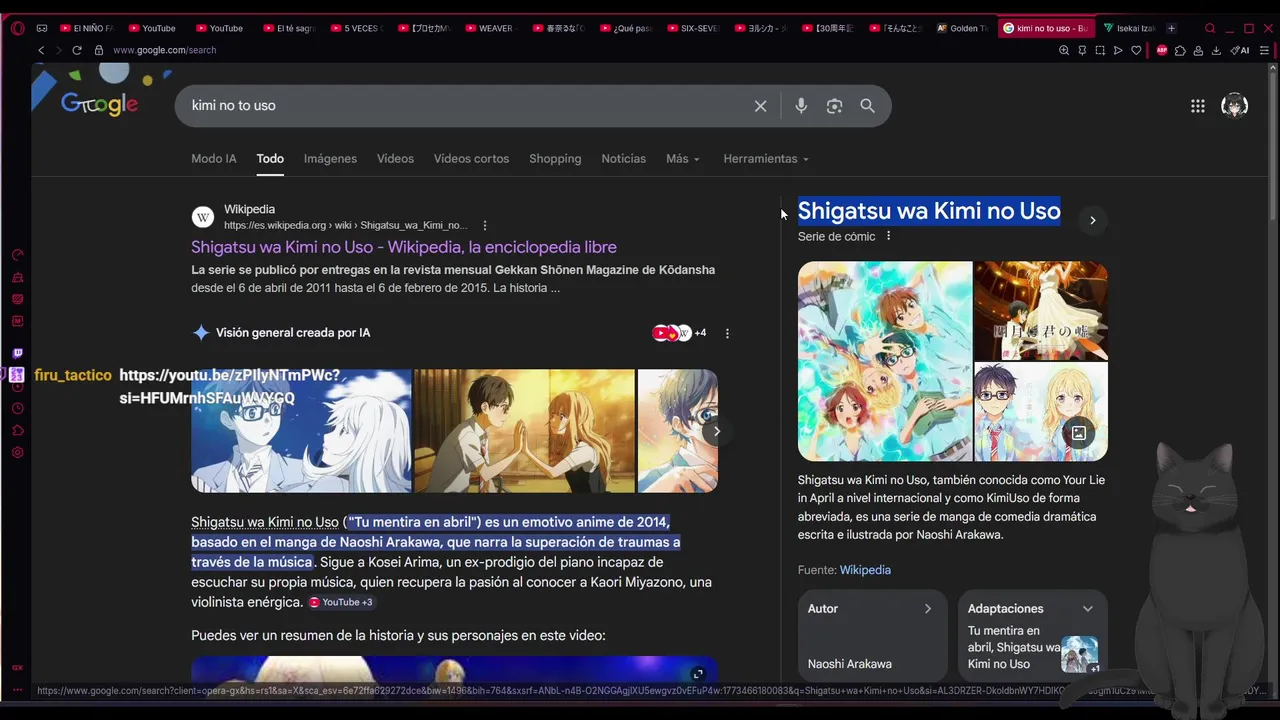Switch to the WEAVER browser tab
This screenshot has height=720, width=1280.
point(490,28)
